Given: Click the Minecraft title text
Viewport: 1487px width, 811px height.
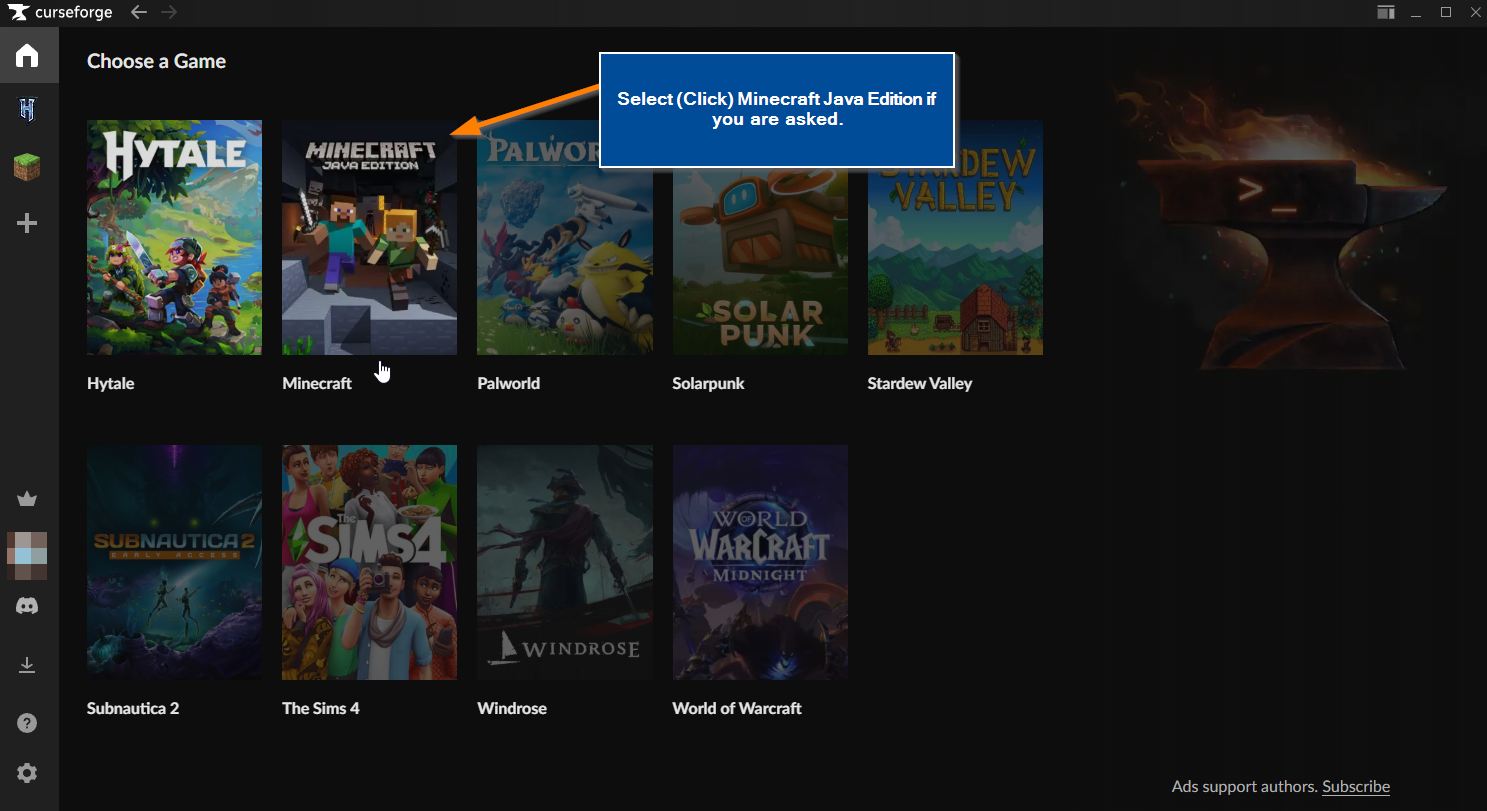Looking at the screenshot, I should coord(317,383).
